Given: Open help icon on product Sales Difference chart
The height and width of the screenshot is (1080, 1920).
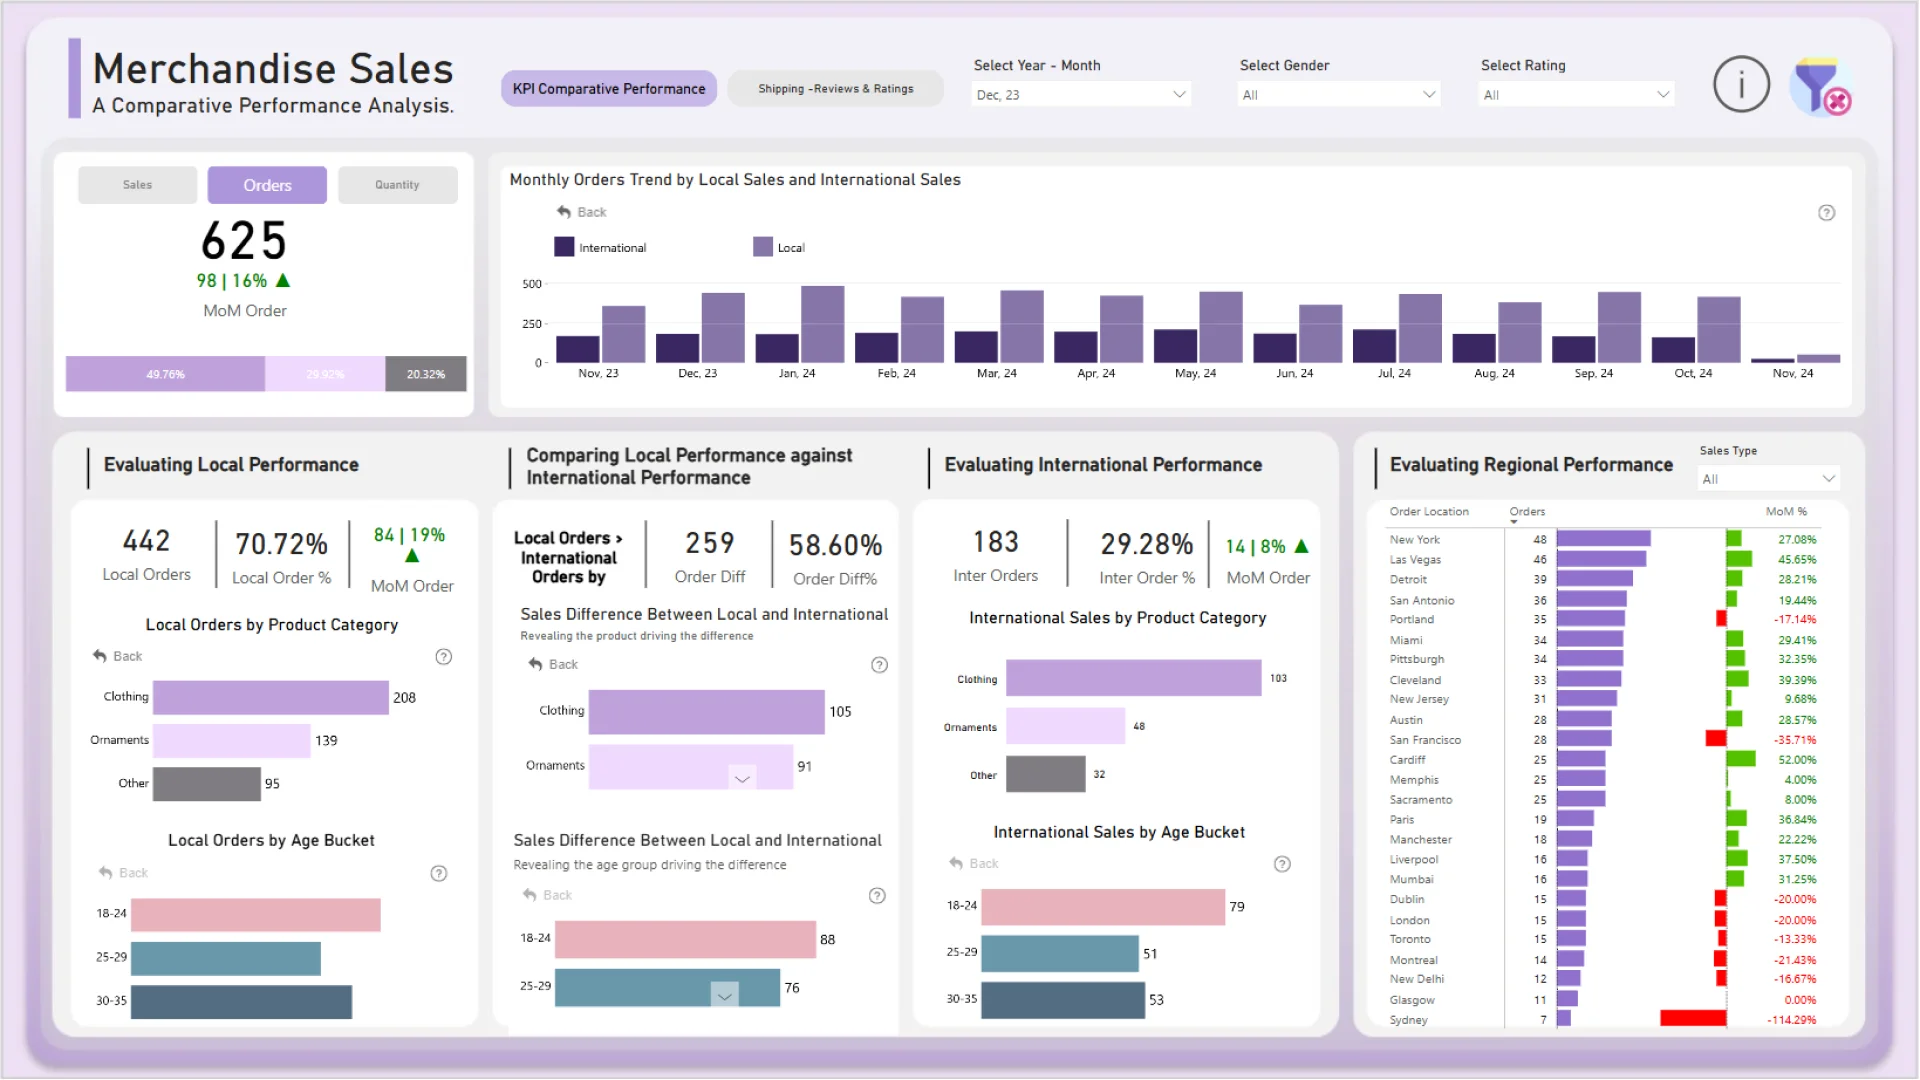Looking at the screenshot, I should tap(879, 665).
